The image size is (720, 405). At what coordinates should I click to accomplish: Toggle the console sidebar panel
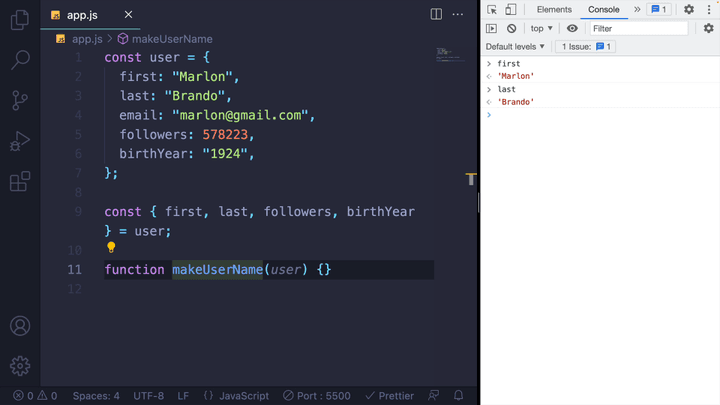click(x=491, y=29)
